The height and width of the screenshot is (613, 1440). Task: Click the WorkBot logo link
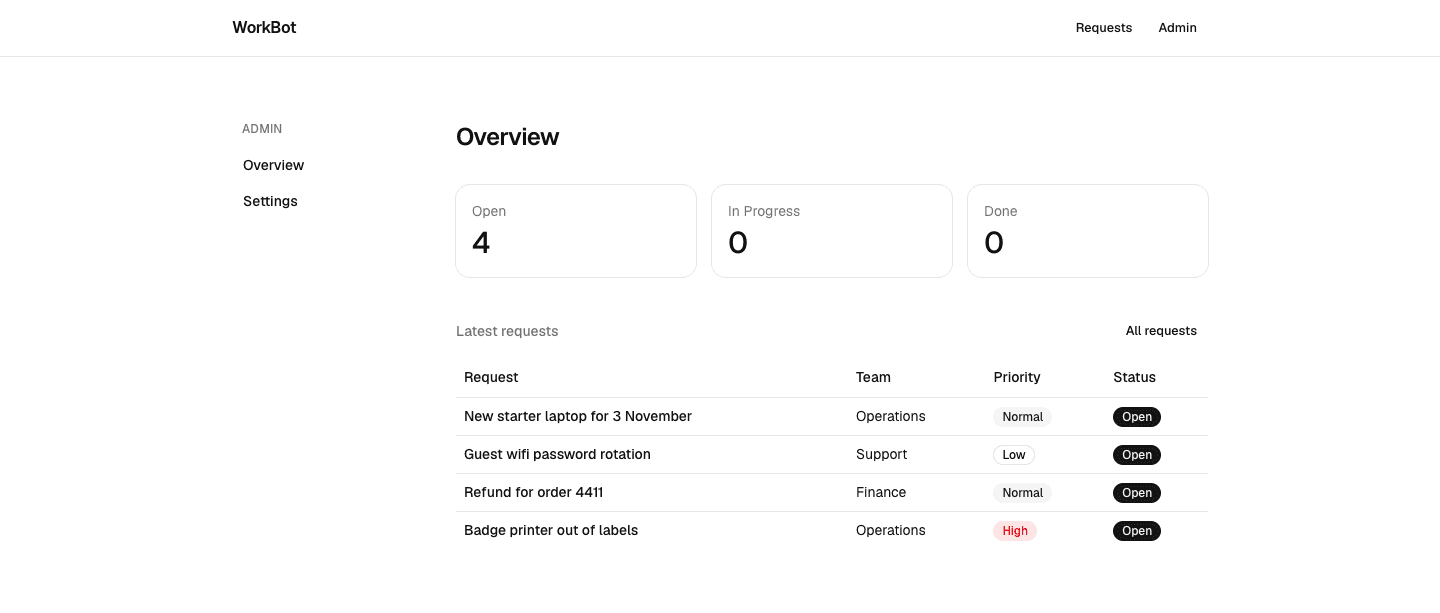click(x=264, y=28)
